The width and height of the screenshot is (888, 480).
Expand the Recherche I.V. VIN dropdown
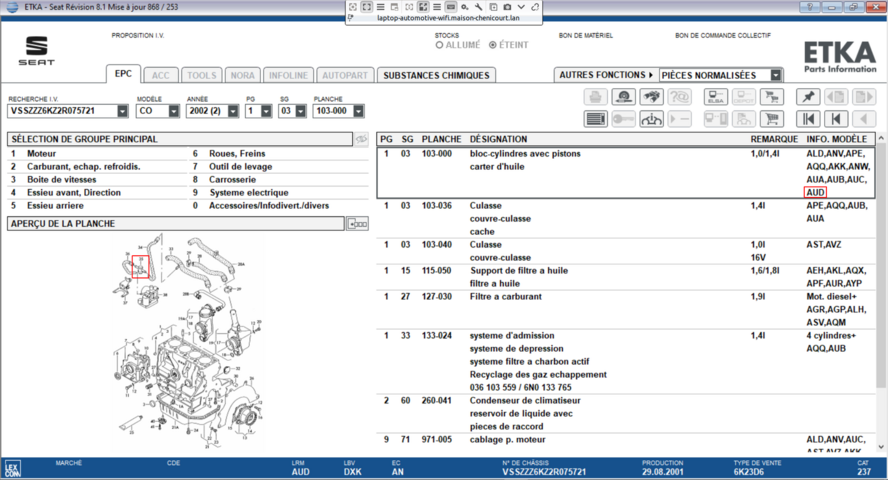point(122,111)
